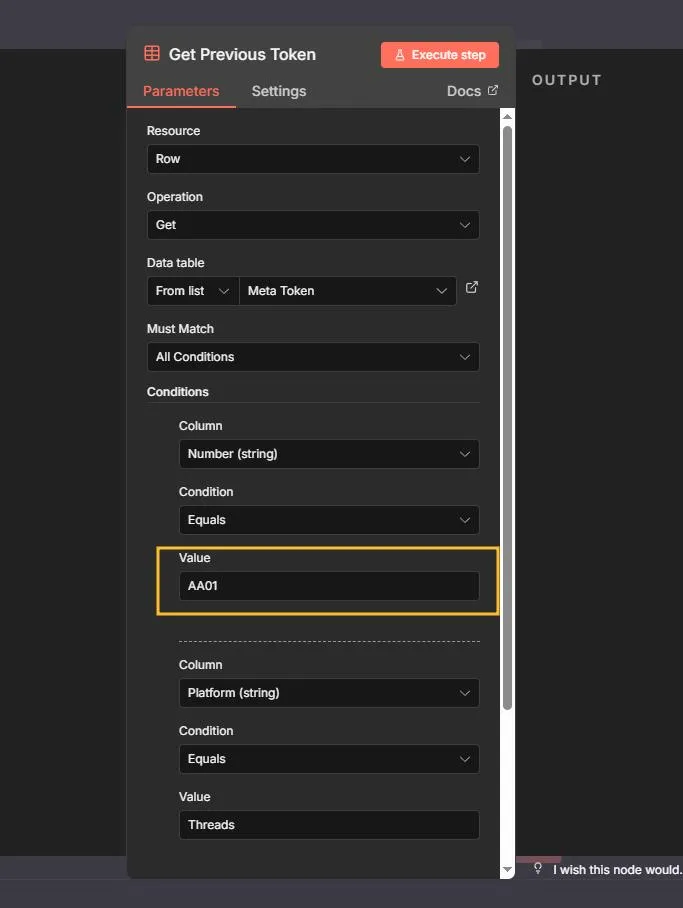Open the Docs link

pos(464,91)
